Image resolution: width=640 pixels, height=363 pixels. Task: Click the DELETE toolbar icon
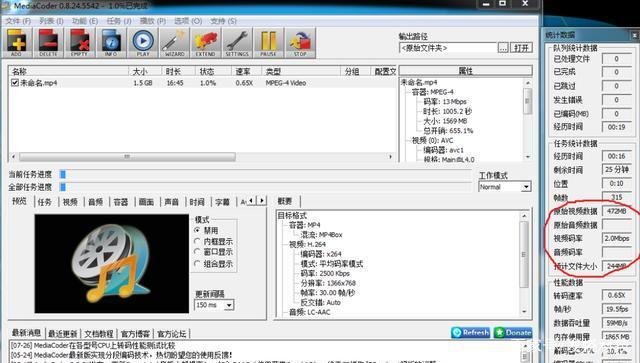click(x=48, y=43)
